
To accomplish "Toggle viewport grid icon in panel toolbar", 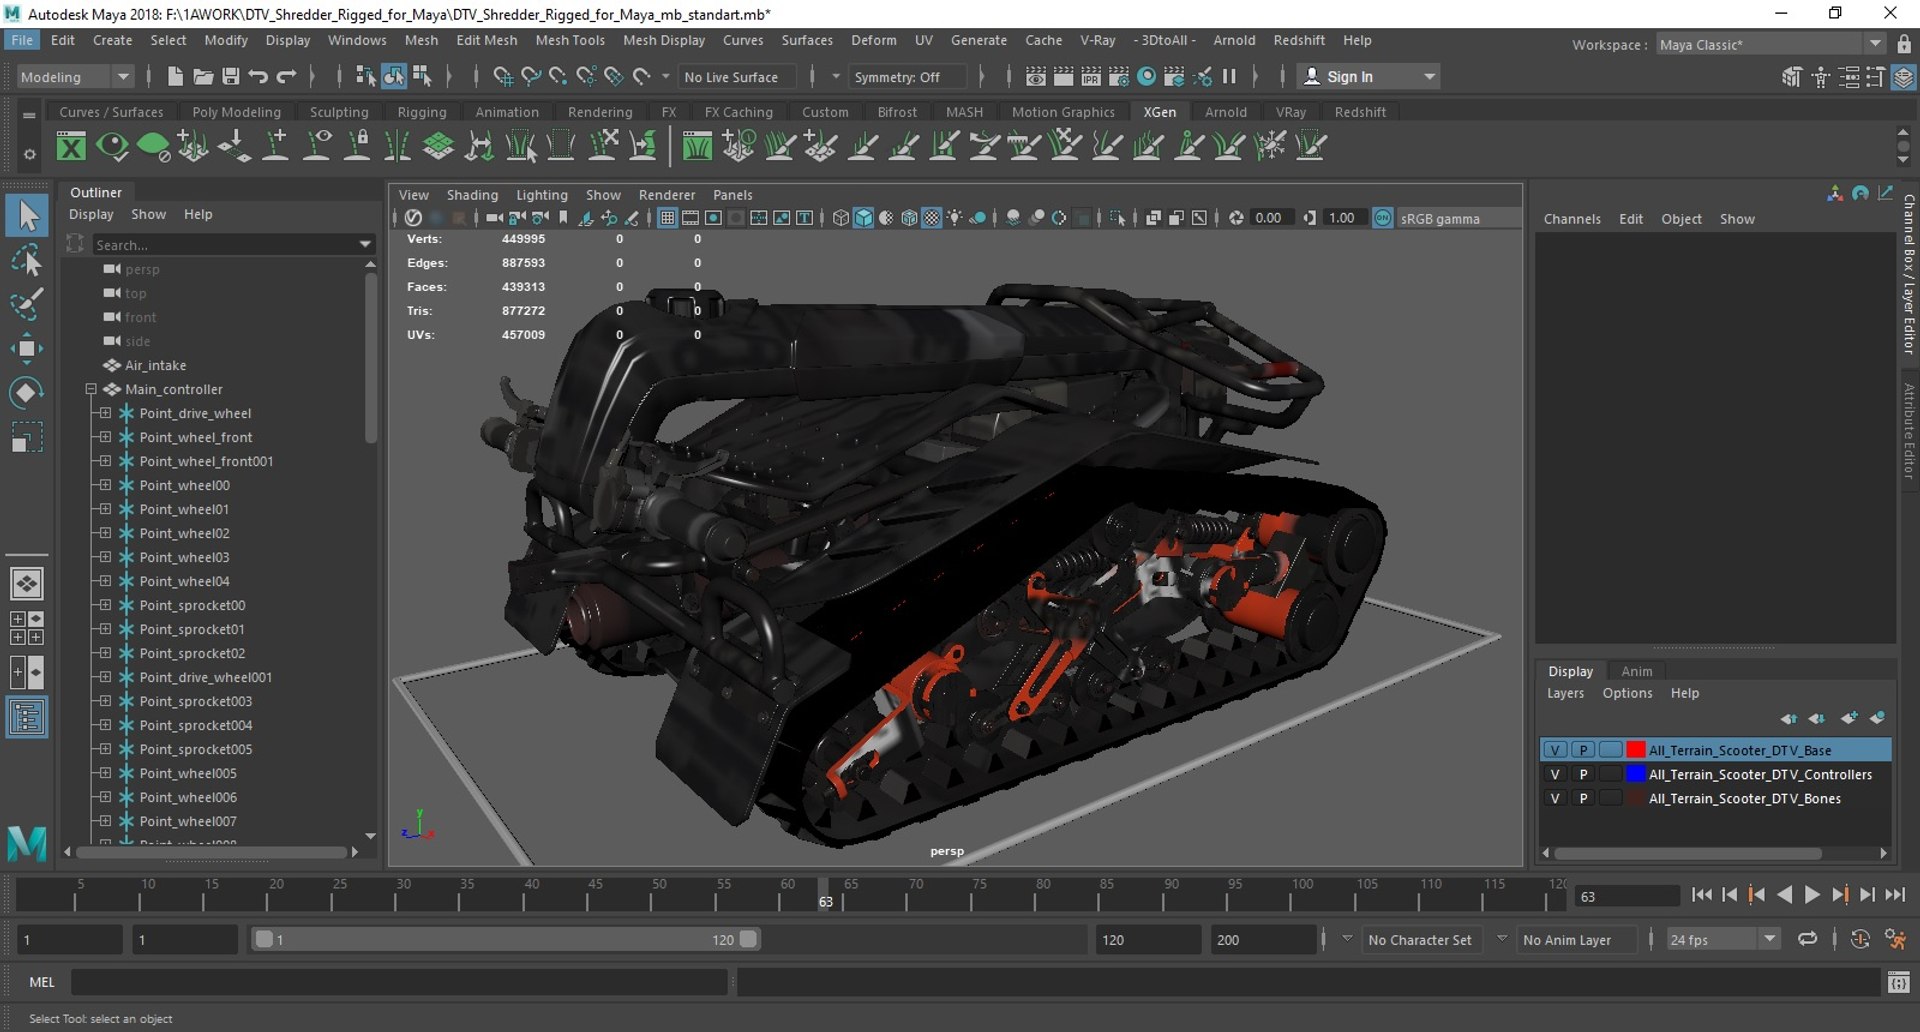I will [667, 218].
